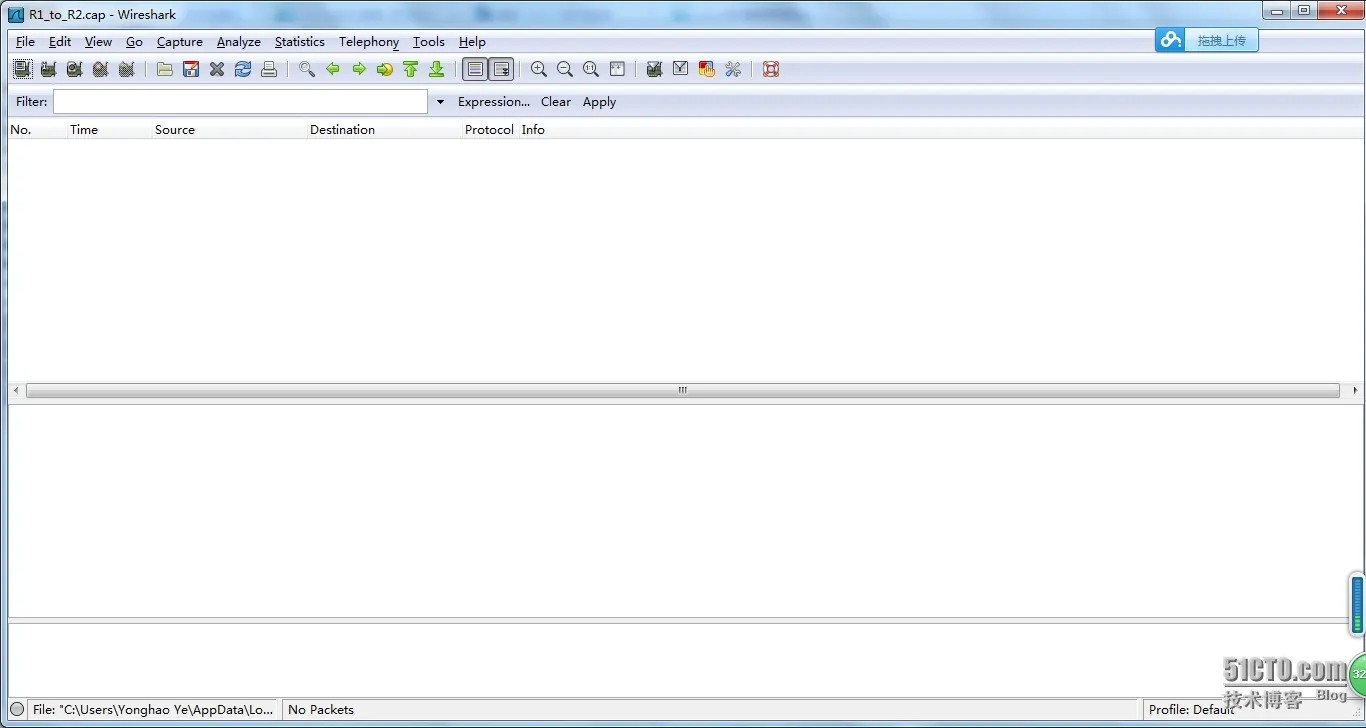Click the scrollbar left arrow
This screenshot has width=1366, height=728.
click(15, 390)
